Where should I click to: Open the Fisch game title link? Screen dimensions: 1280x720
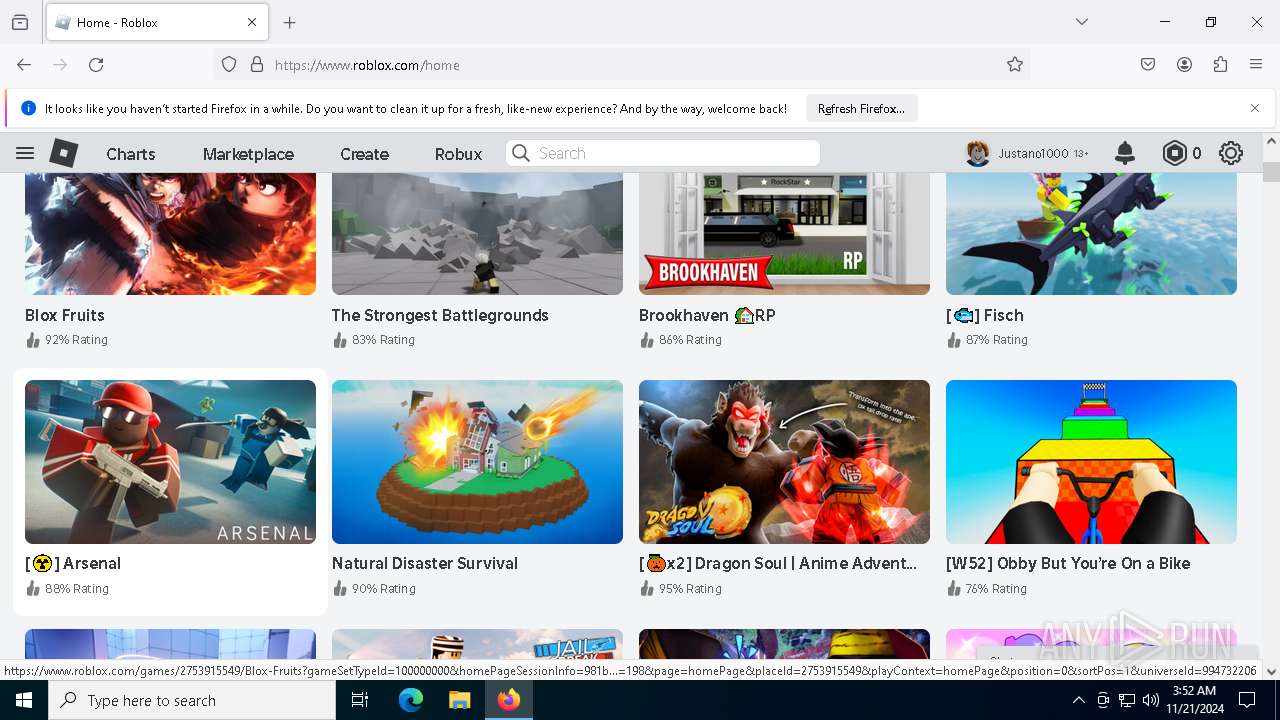985,315
